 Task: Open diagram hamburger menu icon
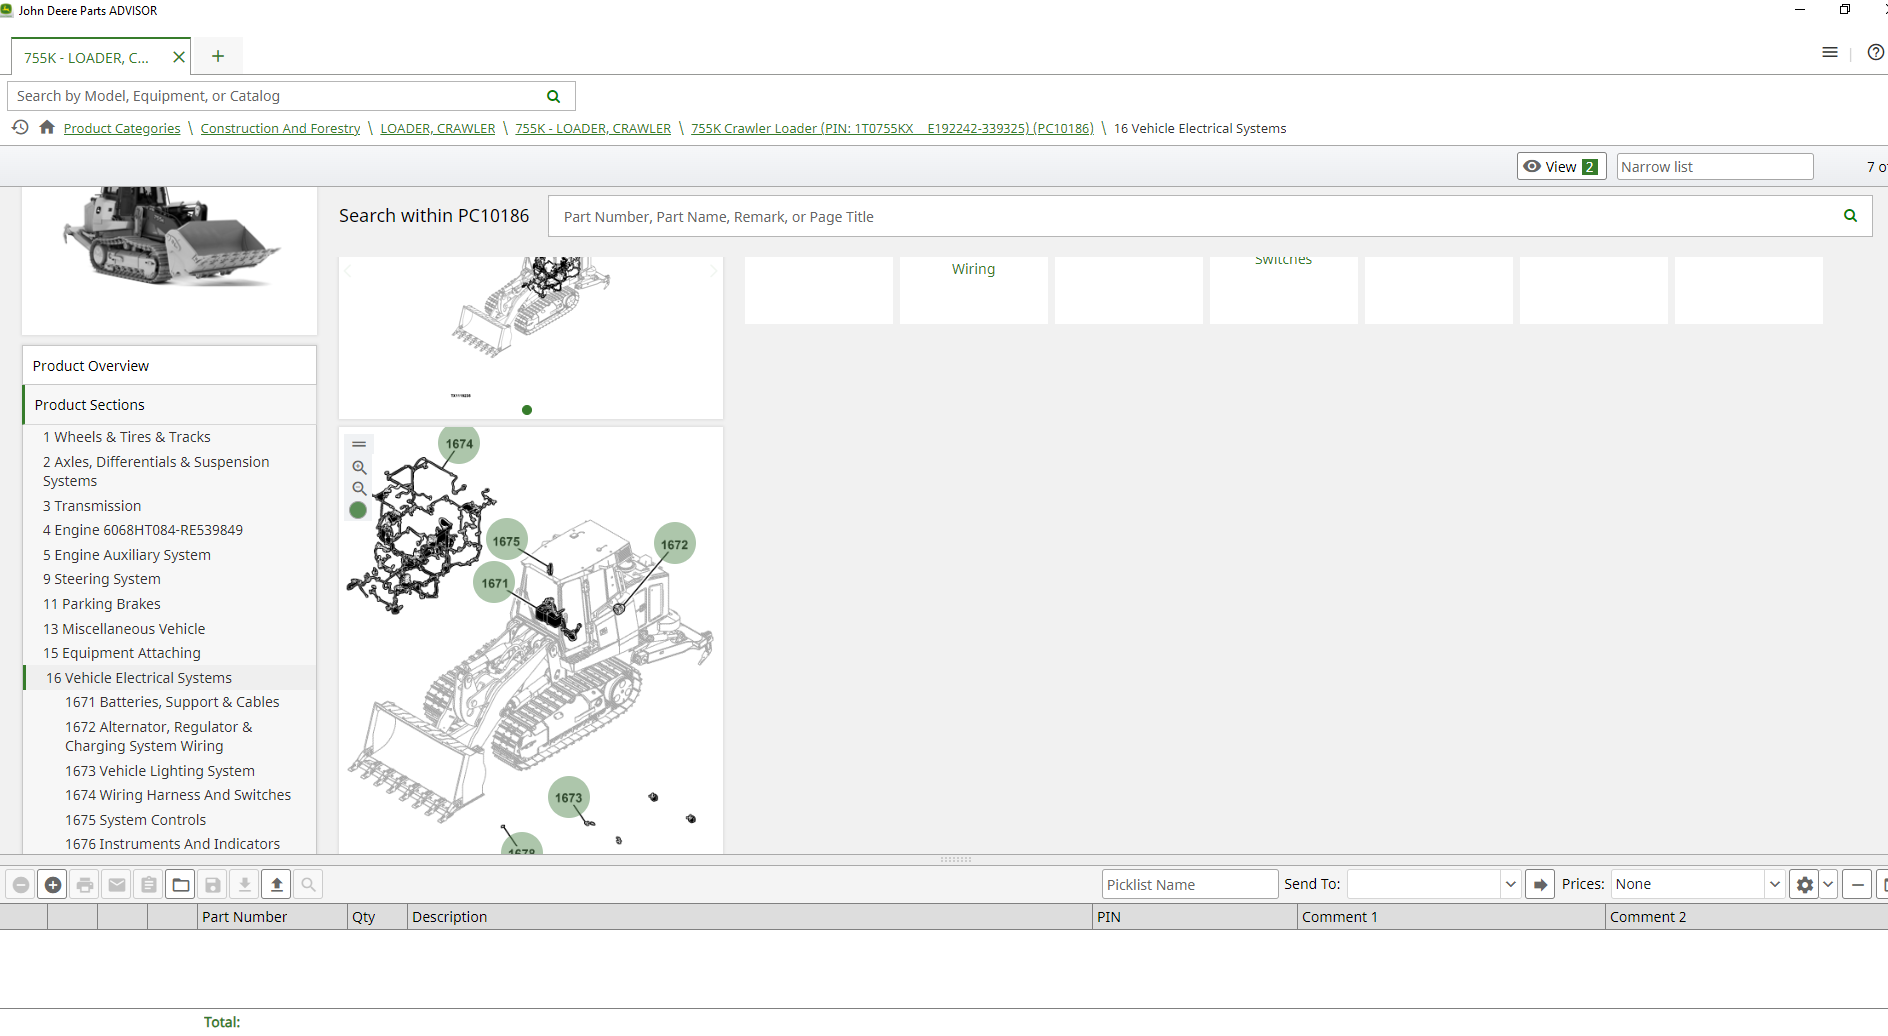pos(359,444)
